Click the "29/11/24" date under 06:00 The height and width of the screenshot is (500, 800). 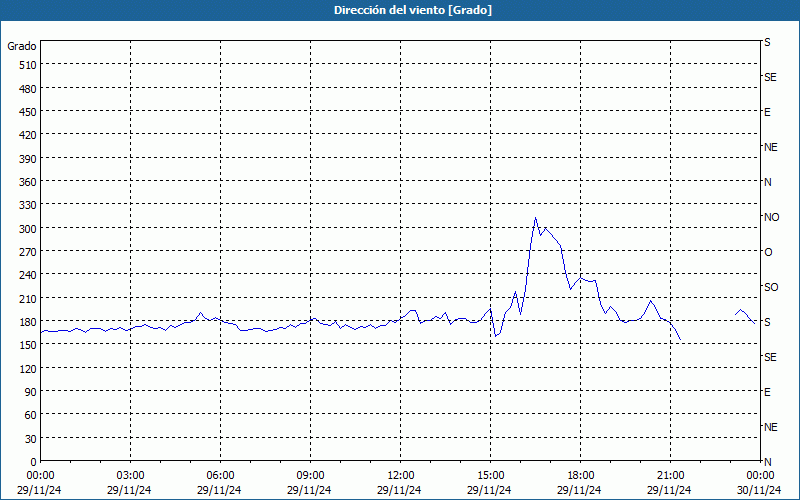[x=219, y=490]
